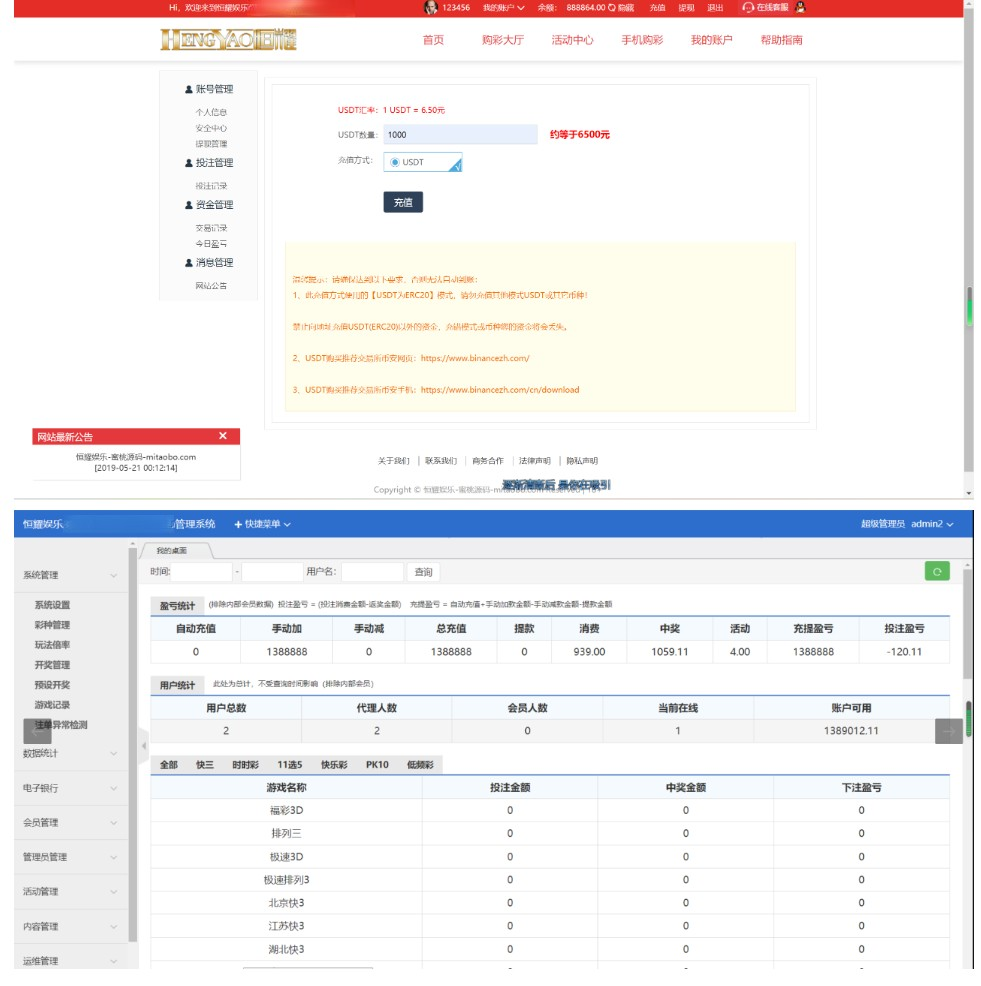Open the 我的账户 dropdown in top bar
Screen dimensions: 981x986
coord(503,7)
